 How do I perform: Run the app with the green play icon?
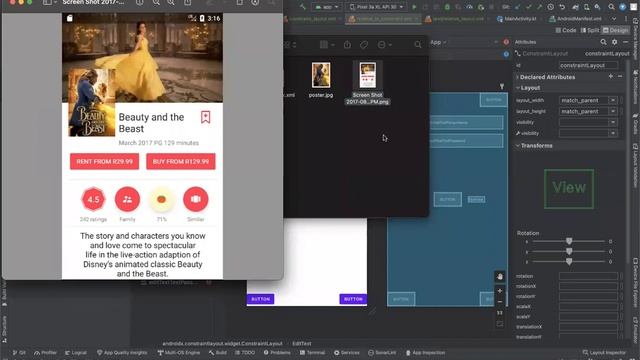point(414,7)
